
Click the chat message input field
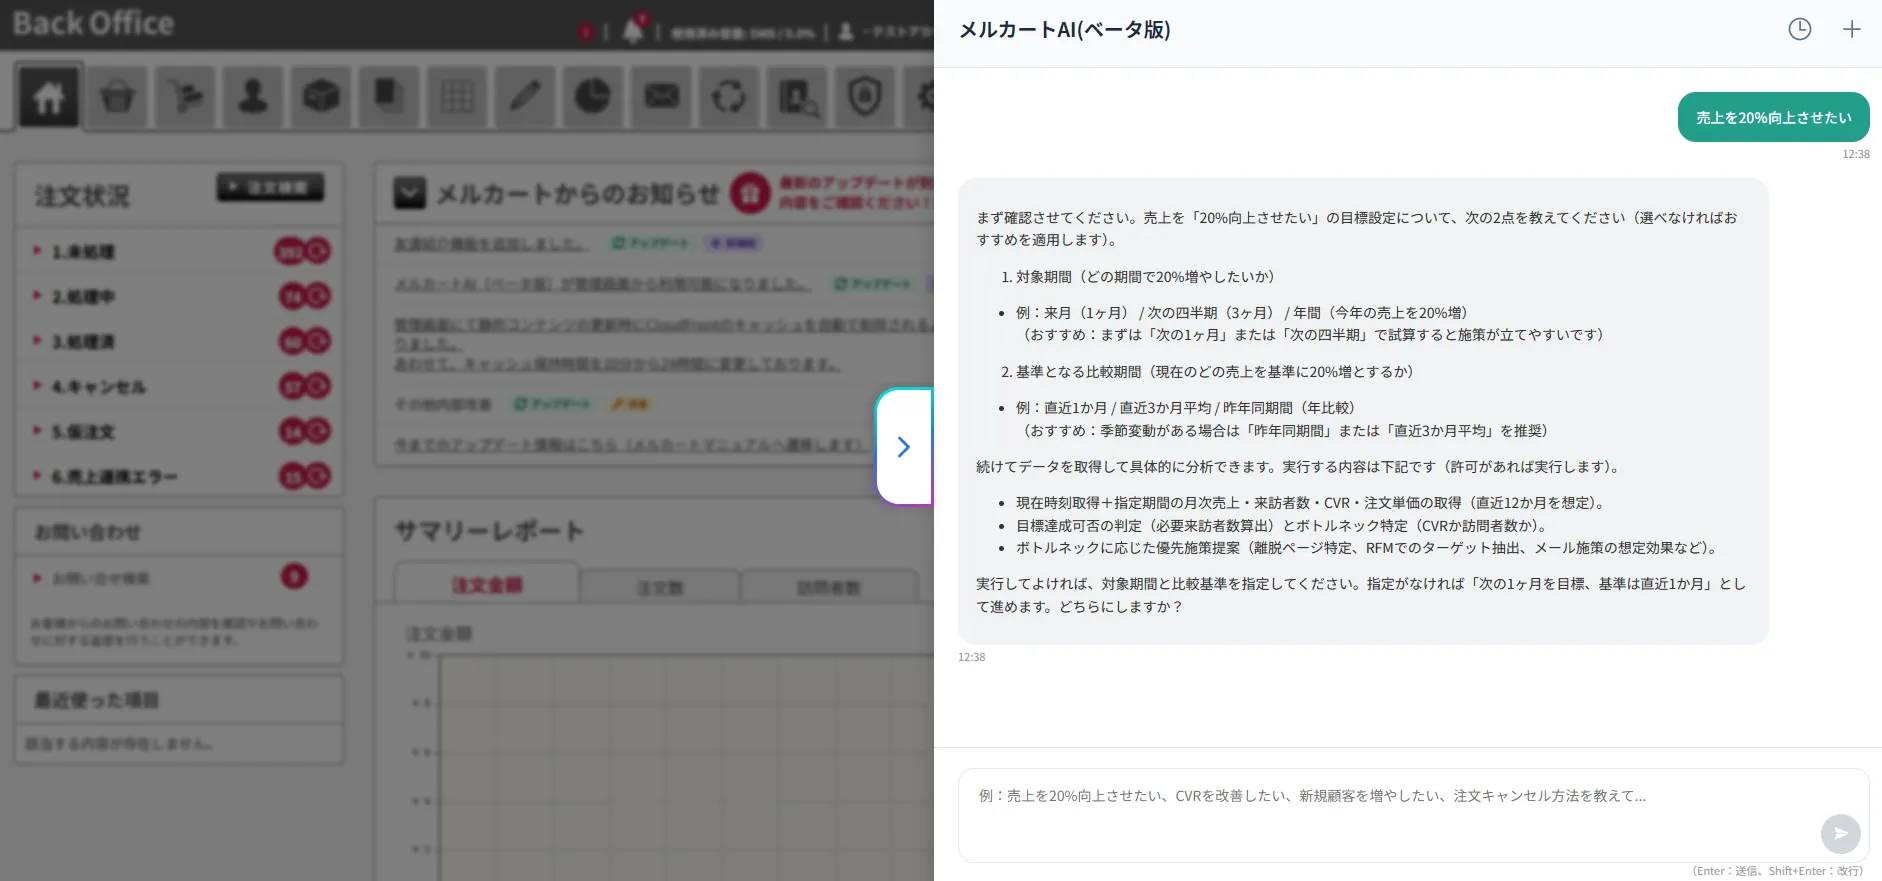click(x=1413, y=815)
